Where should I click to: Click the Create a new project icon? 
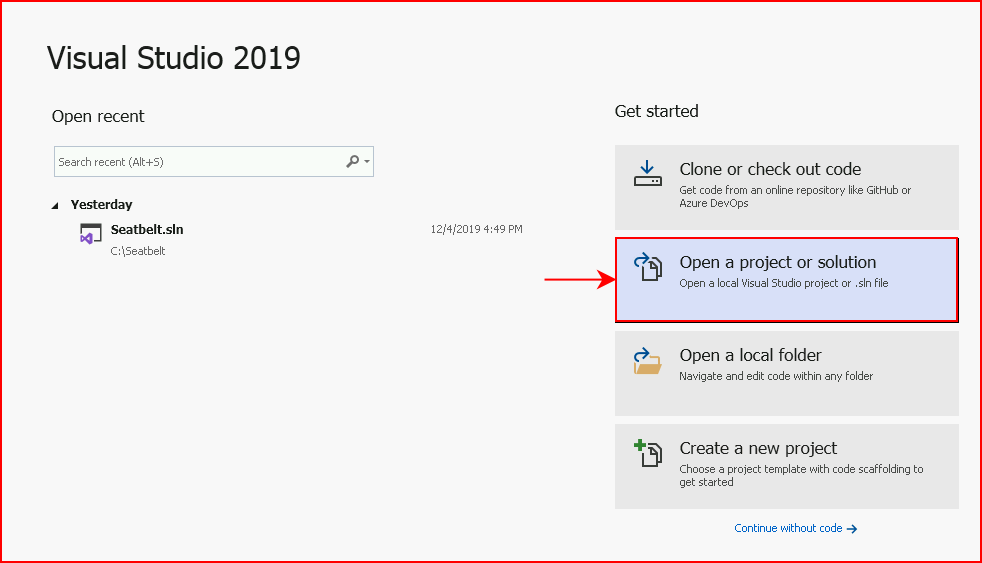point(648,453)
